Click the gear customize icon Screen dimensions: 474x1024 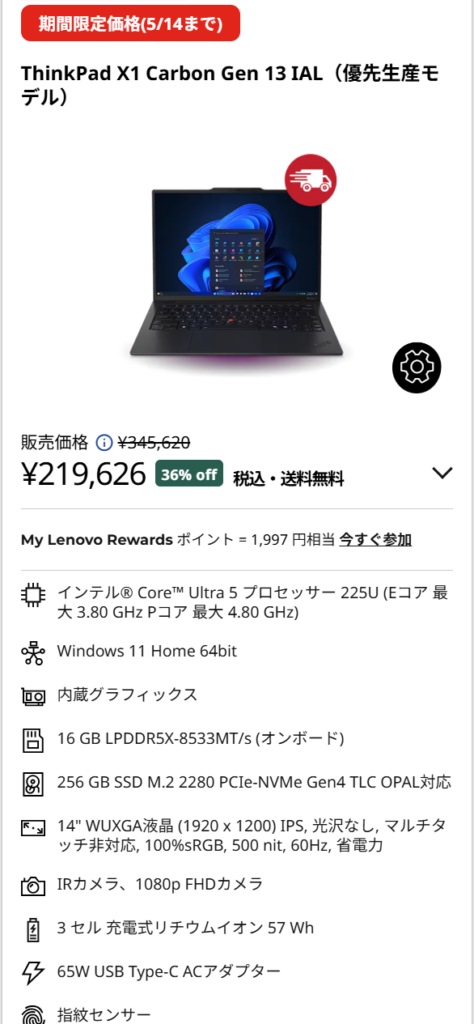[x=417, y=367]
